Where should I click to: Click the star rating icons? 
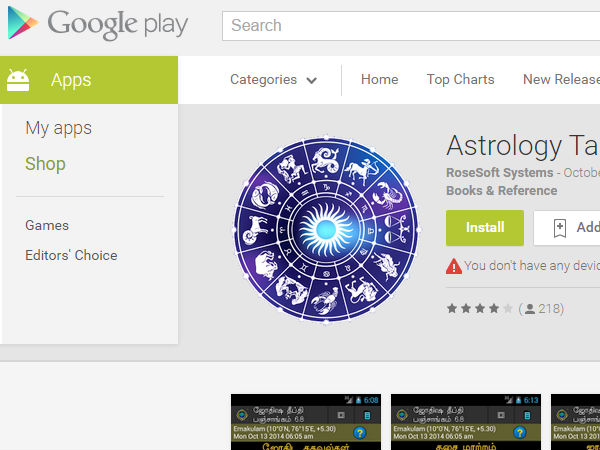(x=479, y=308)
